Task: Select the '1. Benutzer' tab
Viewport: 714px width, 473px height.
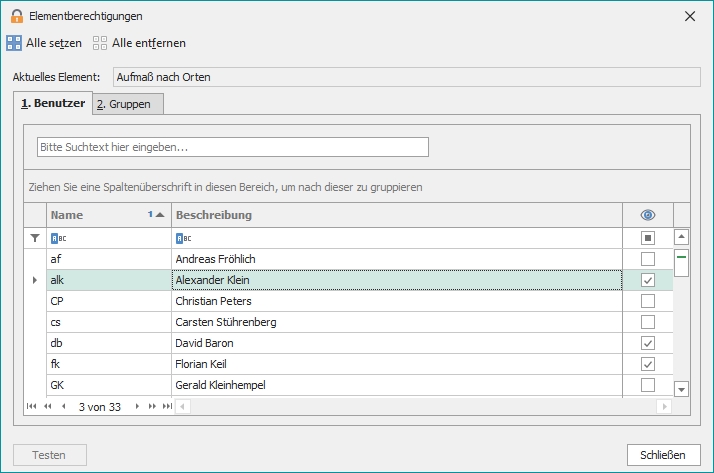Action: [52, 104]
